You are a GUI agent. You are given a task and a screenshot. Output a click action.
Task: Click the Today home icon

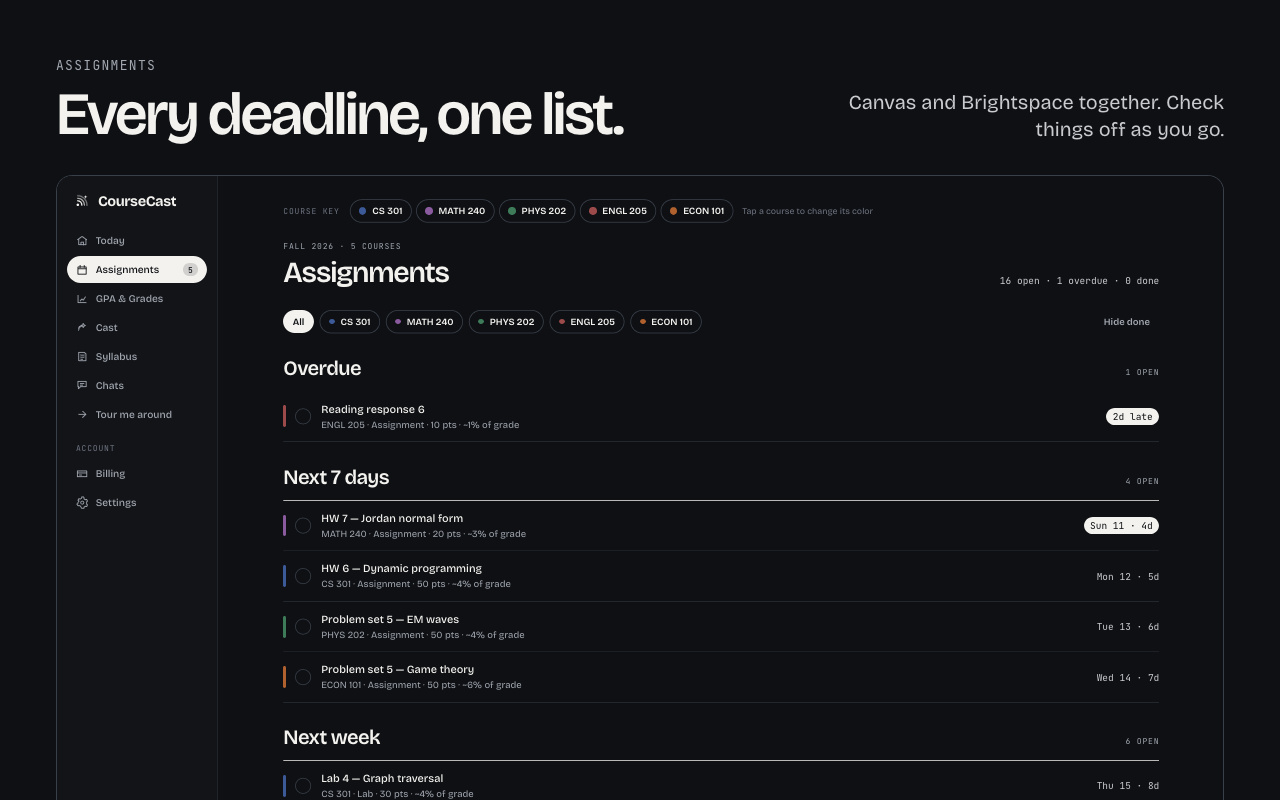click(82, 240)
